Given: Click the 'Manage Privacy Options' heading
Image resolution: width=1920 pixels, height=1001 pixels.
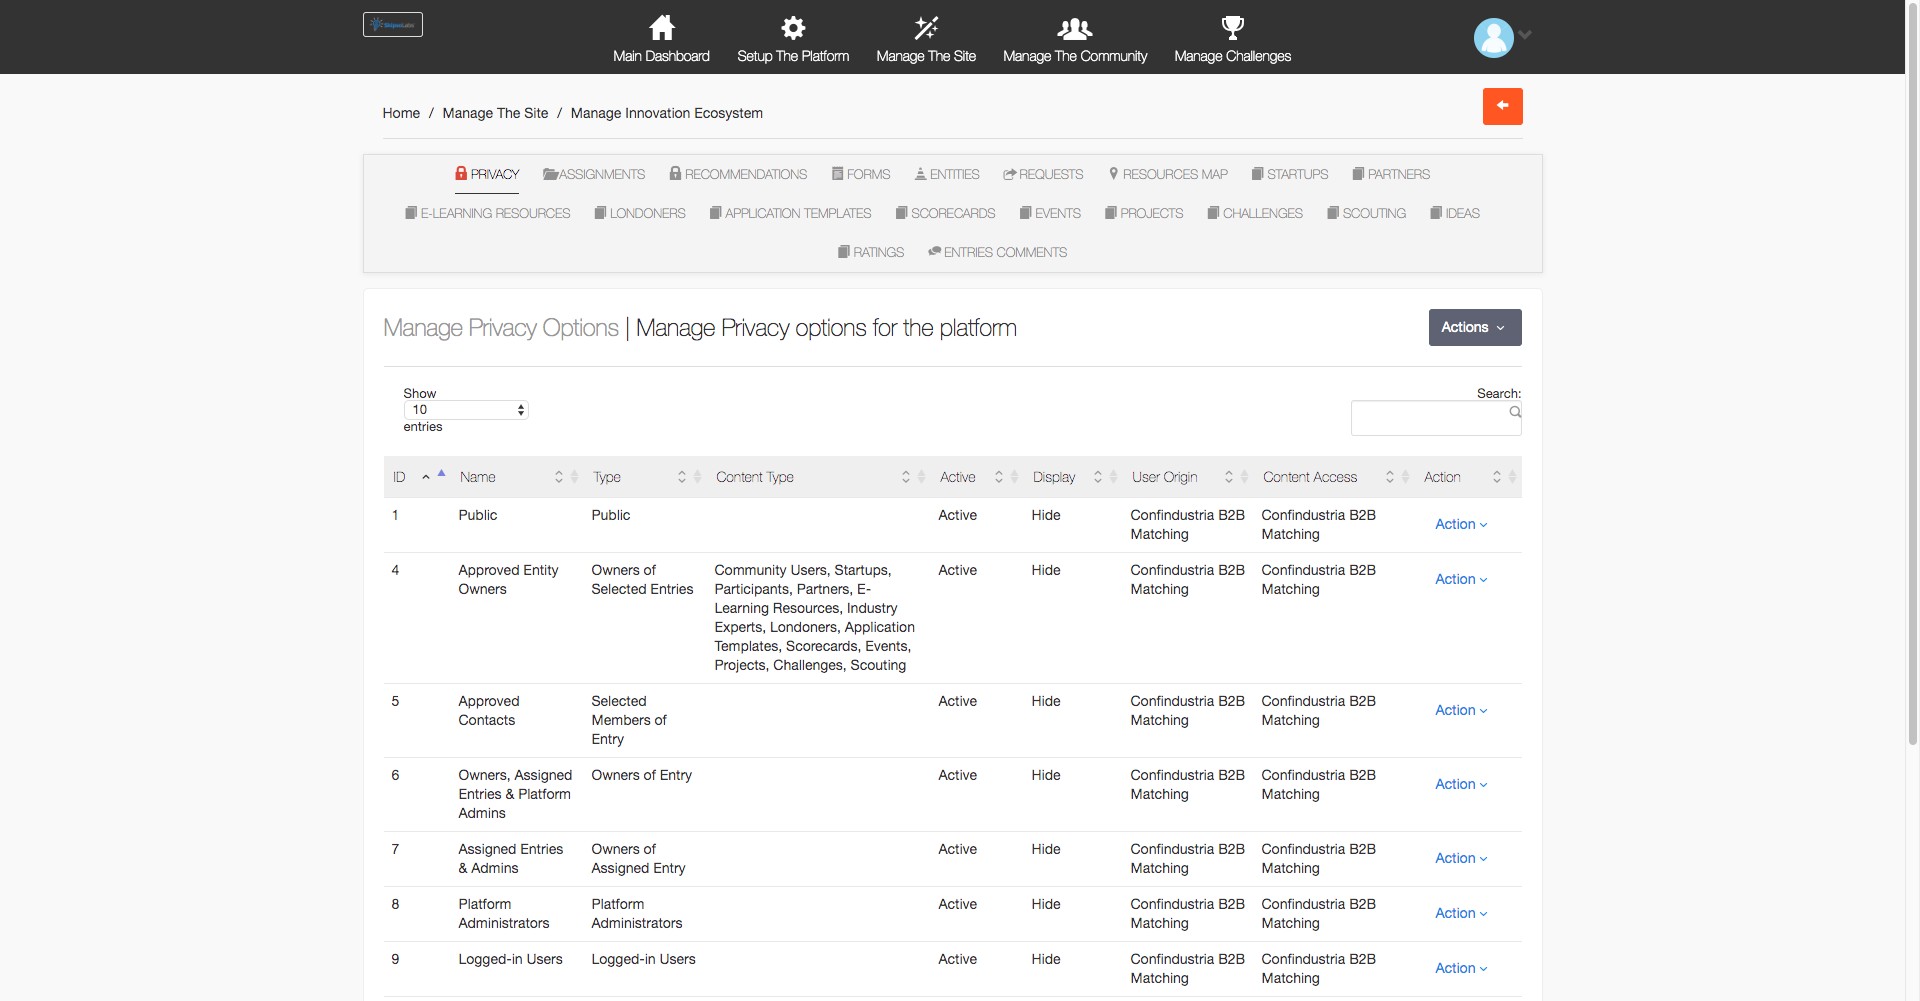Looking at the screenshot, I should pos(501,328).
